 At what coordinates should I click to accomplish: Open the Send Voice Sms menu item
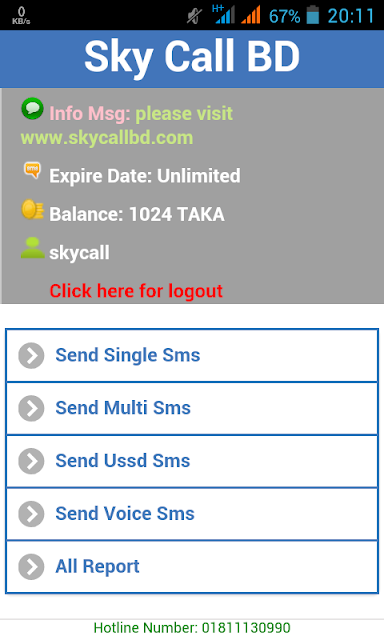192,514
